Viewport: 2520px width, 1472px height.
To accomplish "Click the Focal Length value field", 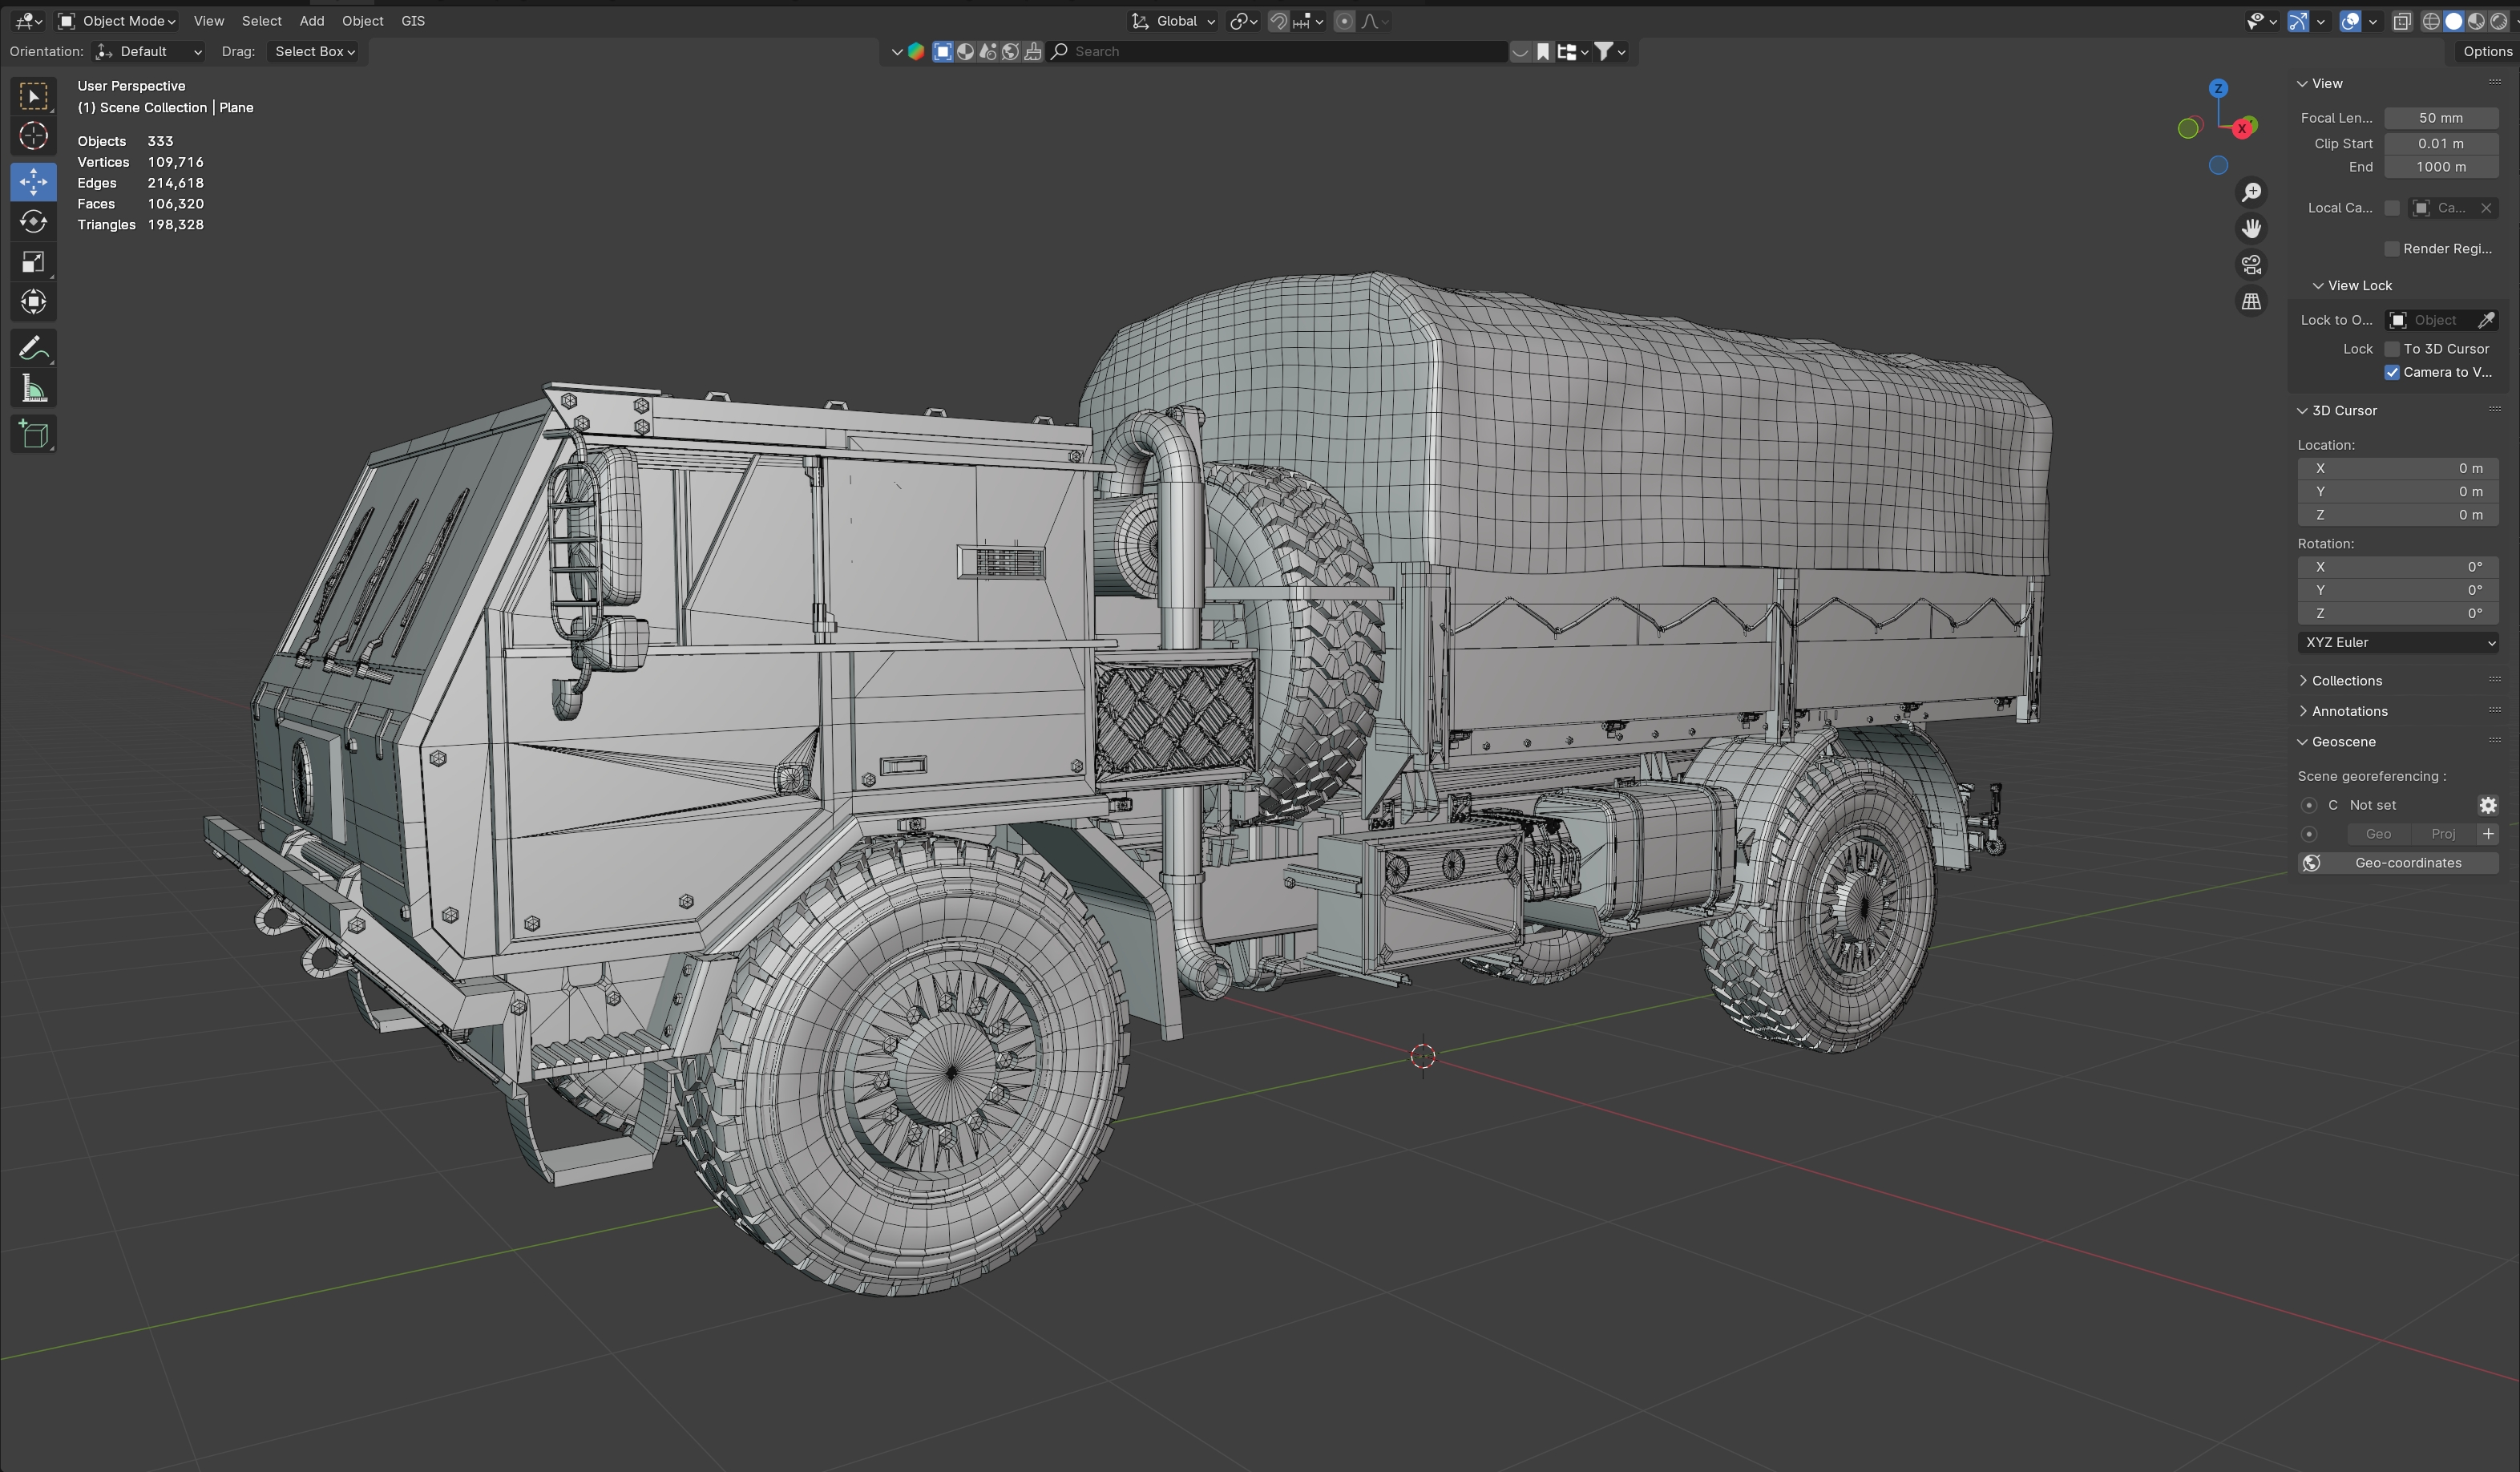I will pos(2440,118).
